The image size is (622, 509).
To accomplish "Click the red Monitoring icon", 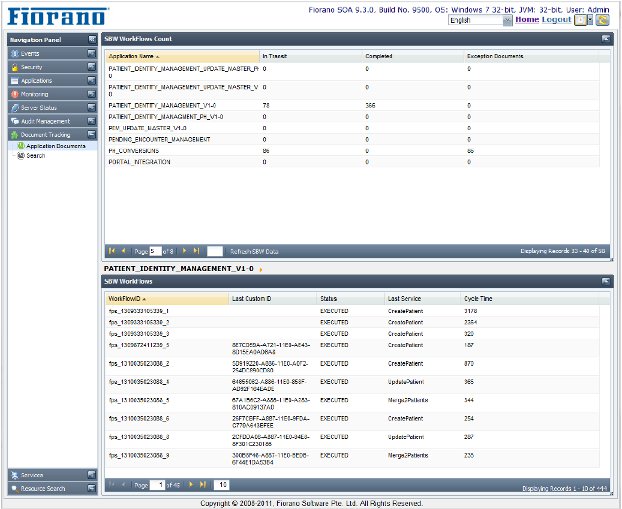I will (15, 94).
